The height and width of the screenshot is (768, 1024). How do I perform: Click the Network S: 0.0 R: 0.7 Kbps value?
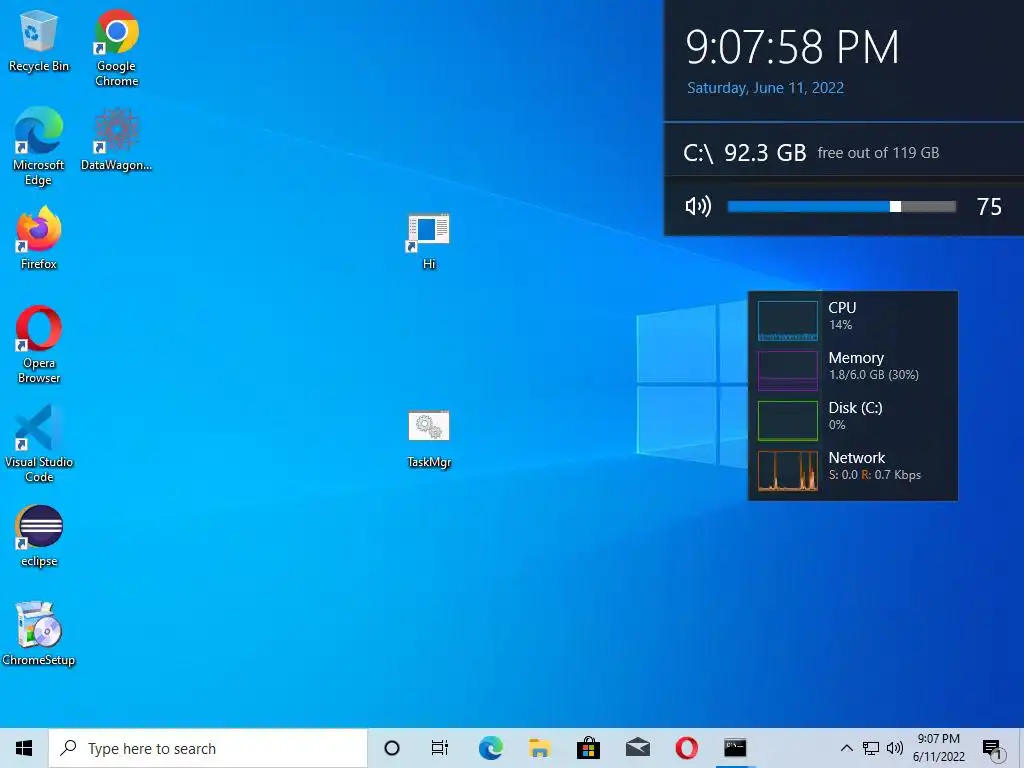874,475
